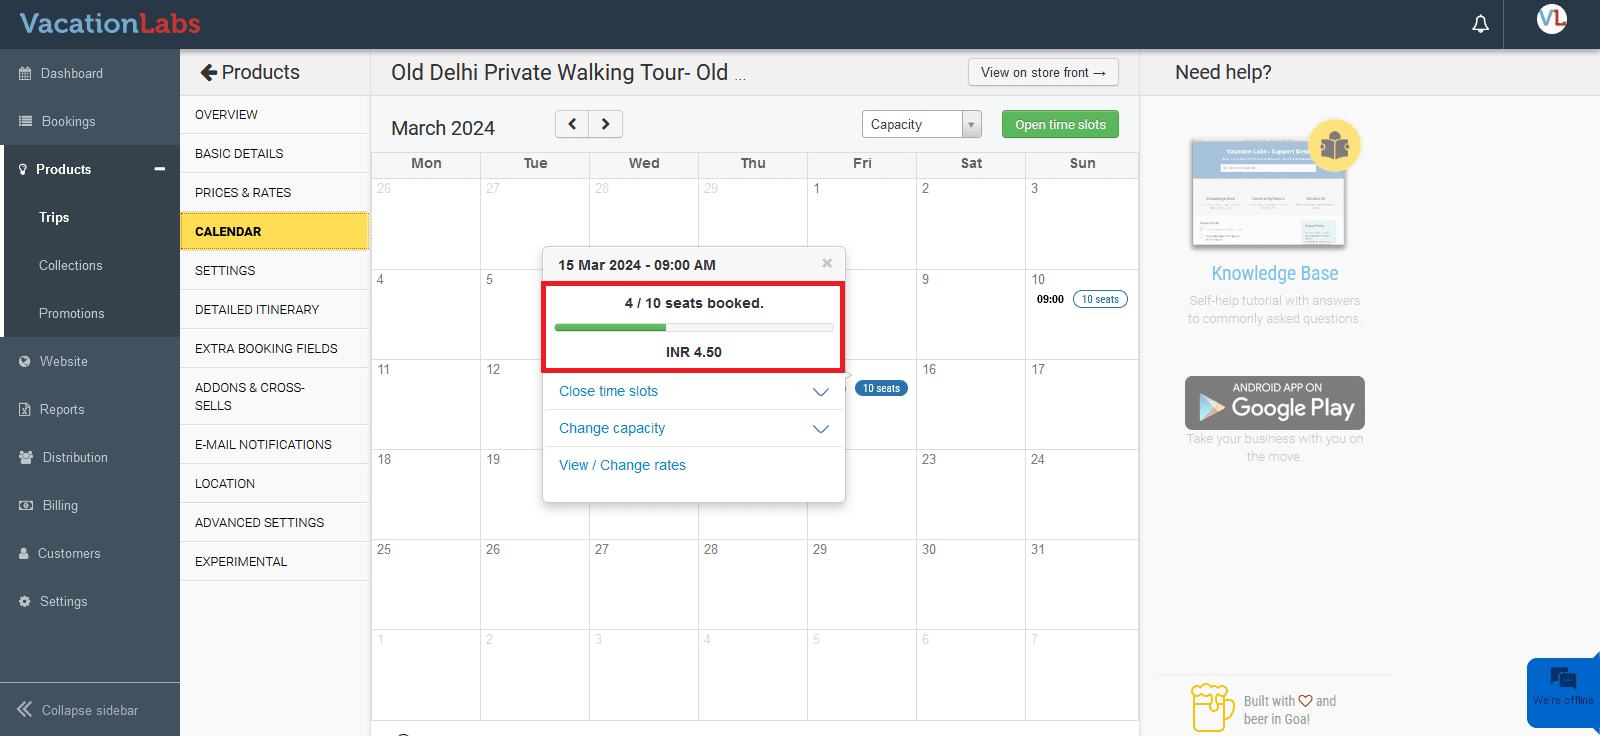Open the Capacity dropdown selector
This screenshot has width=1600, height=736.
point(921,124)
